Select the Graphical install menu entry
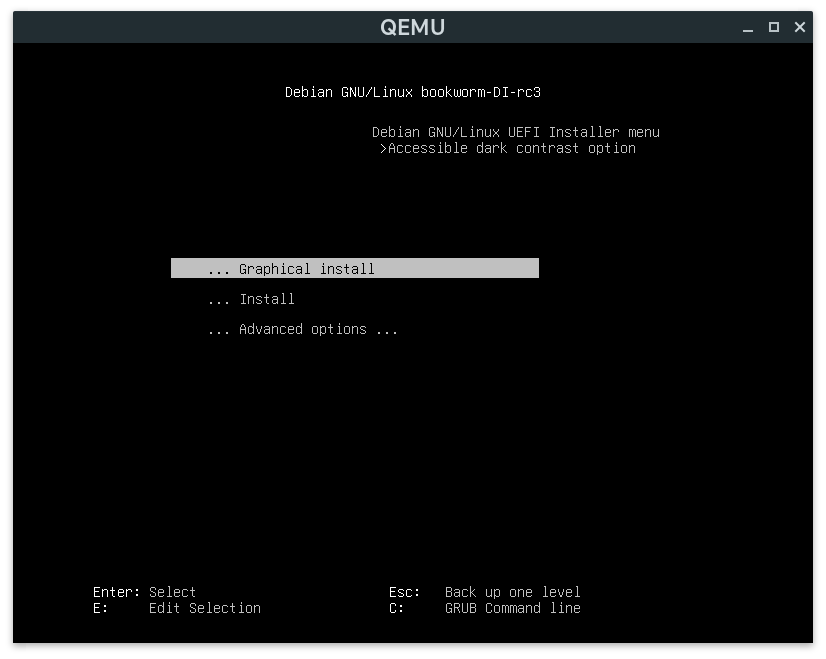This screenshot has height=659, width=826. pyautogui.click(x=355, y=268)
